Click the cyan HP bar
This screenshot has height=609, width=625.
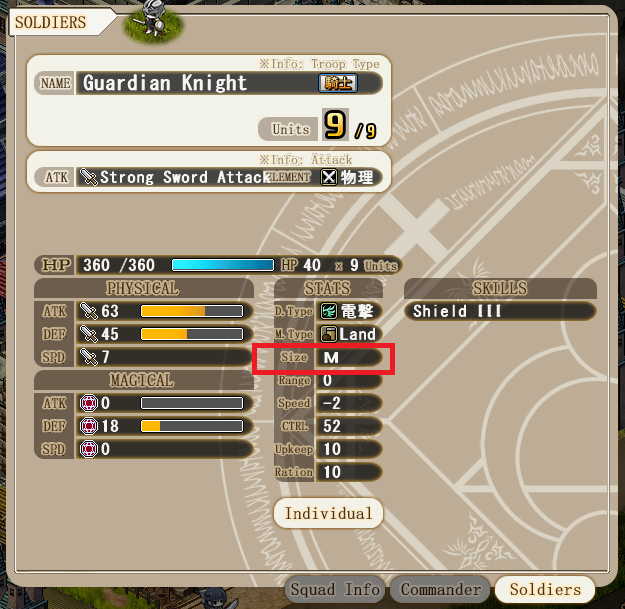tap(223, 265)
